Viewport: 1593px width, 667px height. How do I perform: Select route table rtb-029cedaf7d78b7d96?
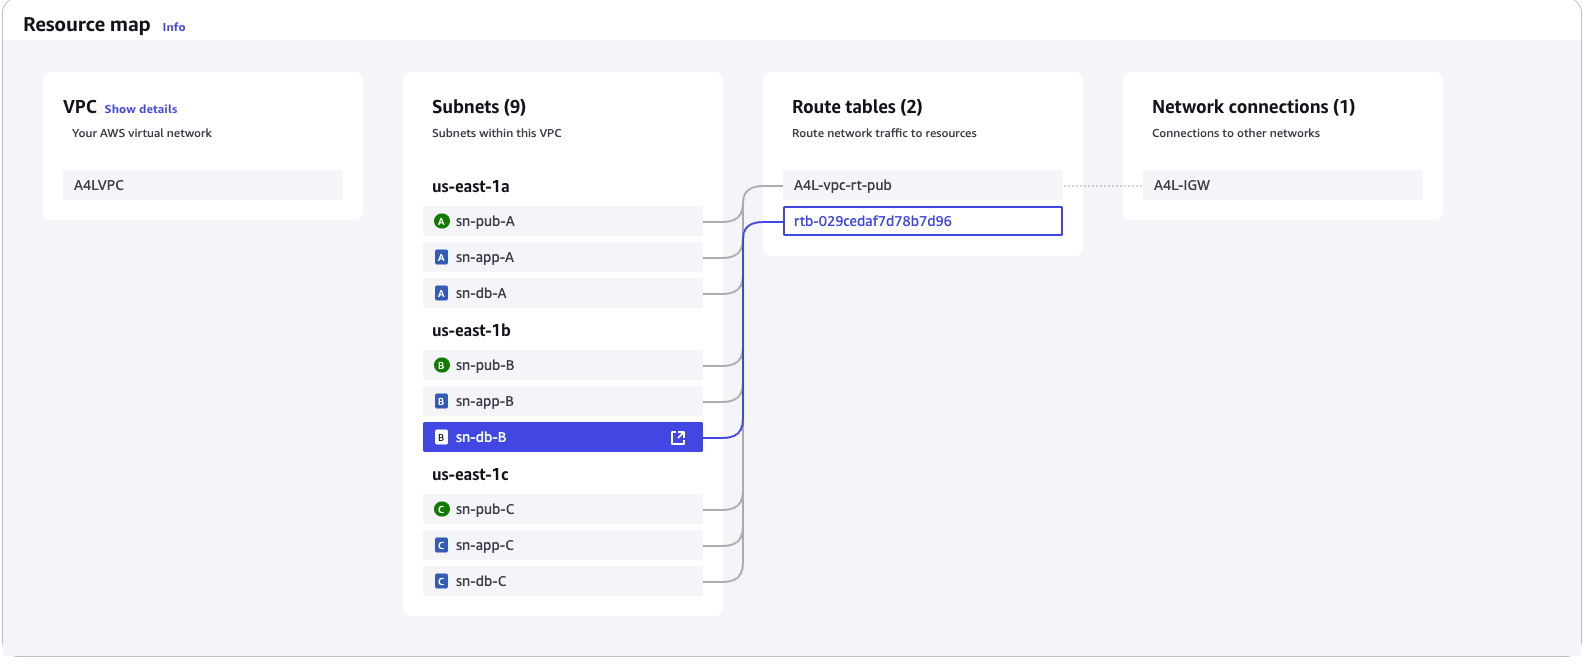[x=923, y=221]
